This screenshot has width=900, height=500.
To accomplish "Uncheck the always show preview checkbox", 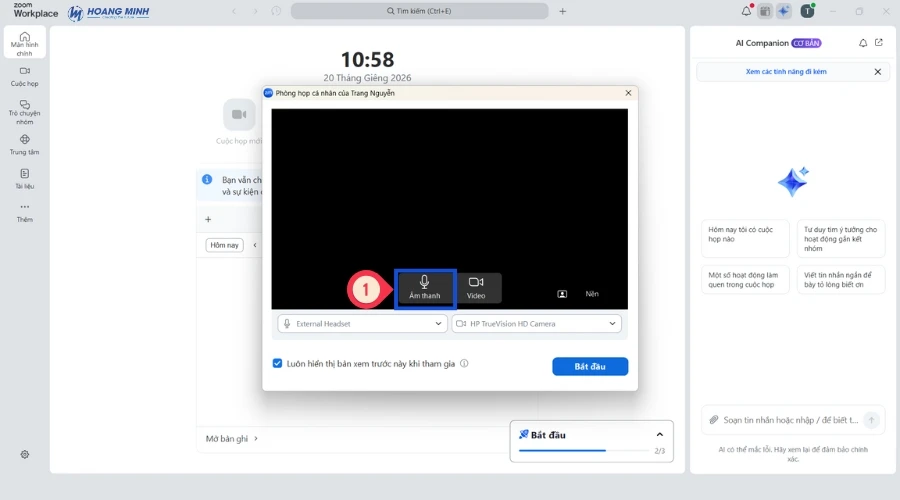I will coord(278,364).
